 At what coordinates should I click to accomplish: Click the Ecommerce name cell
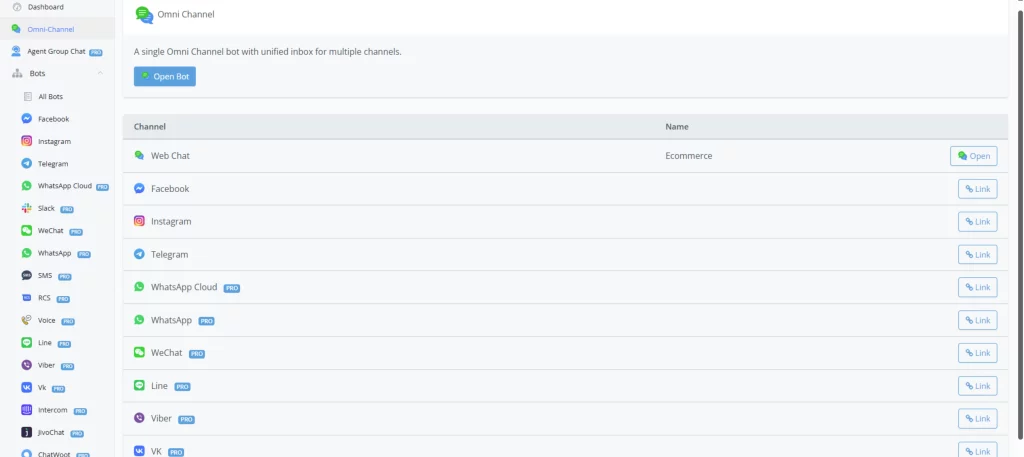[688, 156]
